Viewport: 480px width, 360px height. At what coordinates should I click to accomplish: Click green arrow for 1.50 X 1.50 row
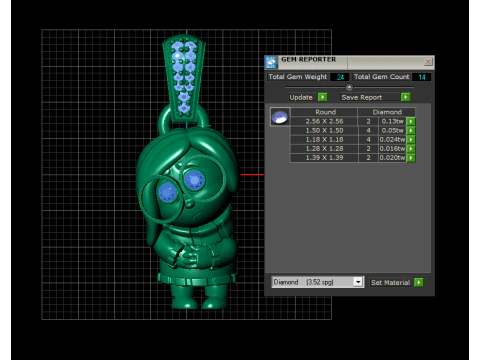(411, 130)
